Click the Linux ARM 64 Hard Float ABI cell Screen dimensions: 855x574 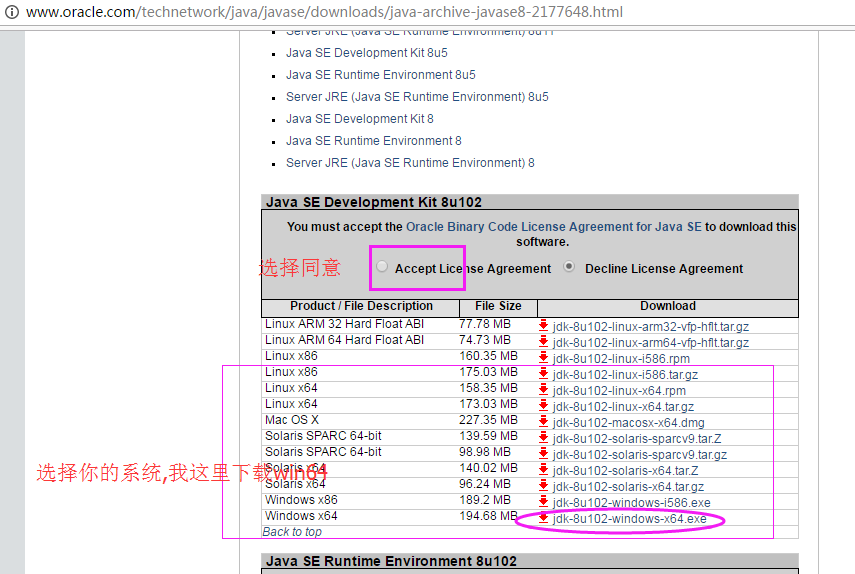pyautogui.click(x=344, y=340)
